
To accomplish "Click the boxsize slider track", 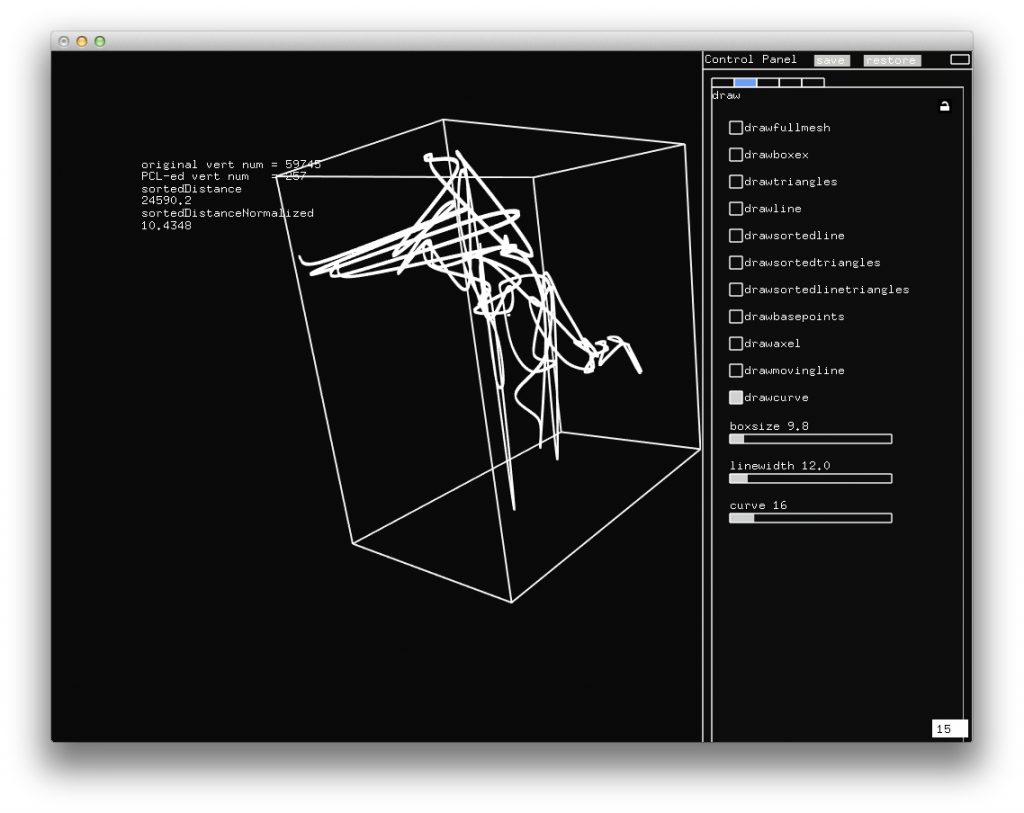I will coord(810,439).
